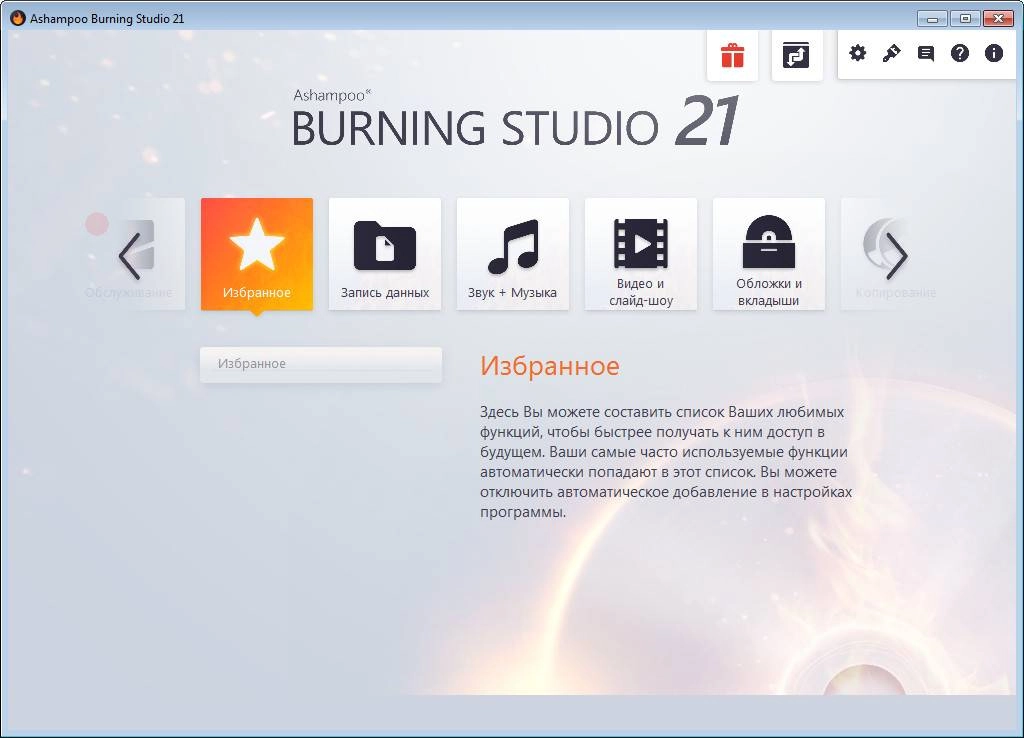
Task: Open the Запись данных tile
Action: [385, 254]
